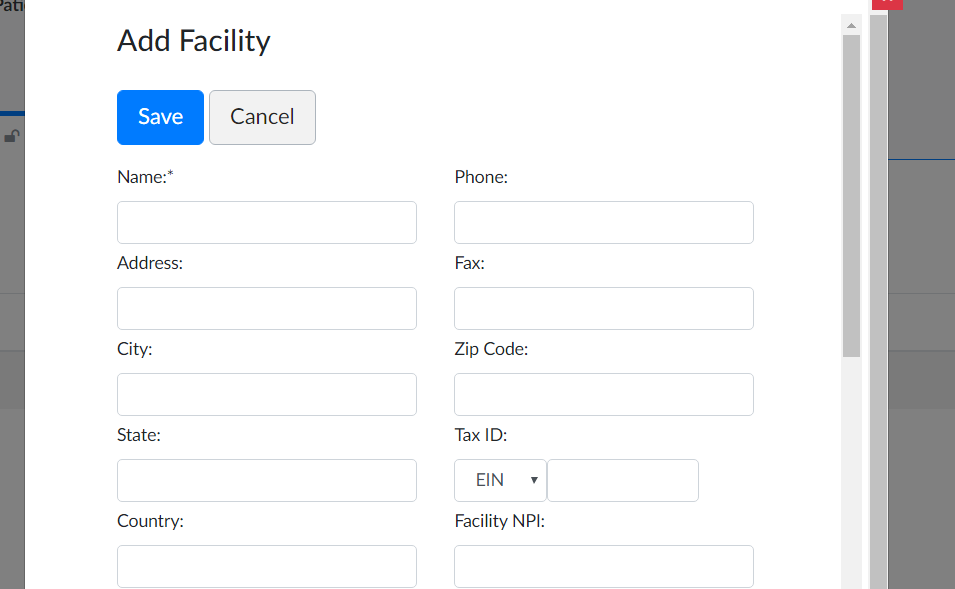955x589 pixels.
Task: Cancel adding the facility
Action: click(x=262, y=117)
